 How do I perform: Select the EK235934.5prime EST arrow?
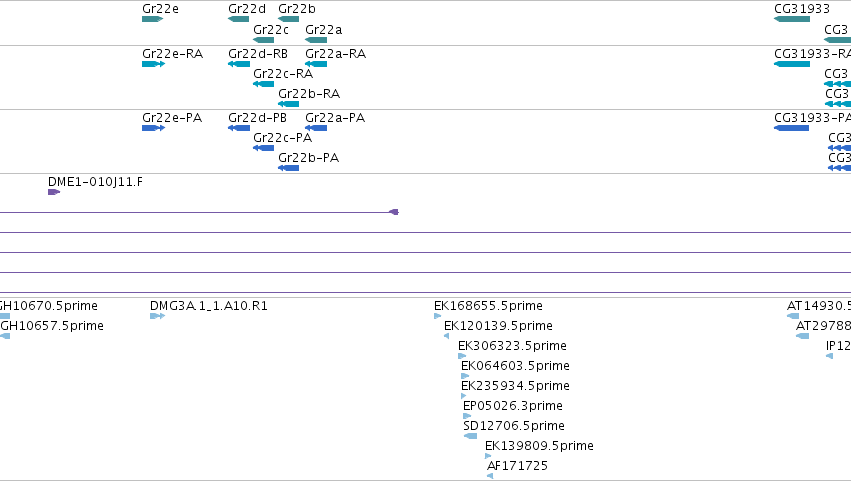(x=463, y=396)
